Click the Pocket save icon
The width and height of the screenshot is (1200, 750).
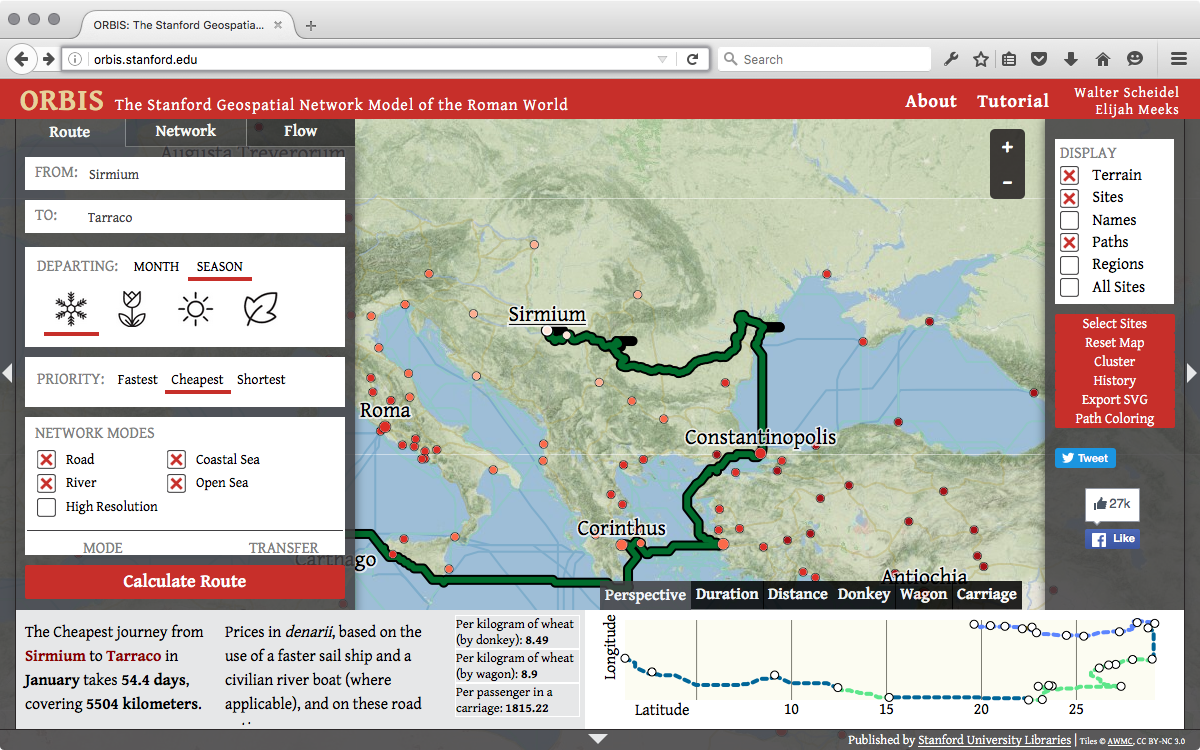(1040, 59)
